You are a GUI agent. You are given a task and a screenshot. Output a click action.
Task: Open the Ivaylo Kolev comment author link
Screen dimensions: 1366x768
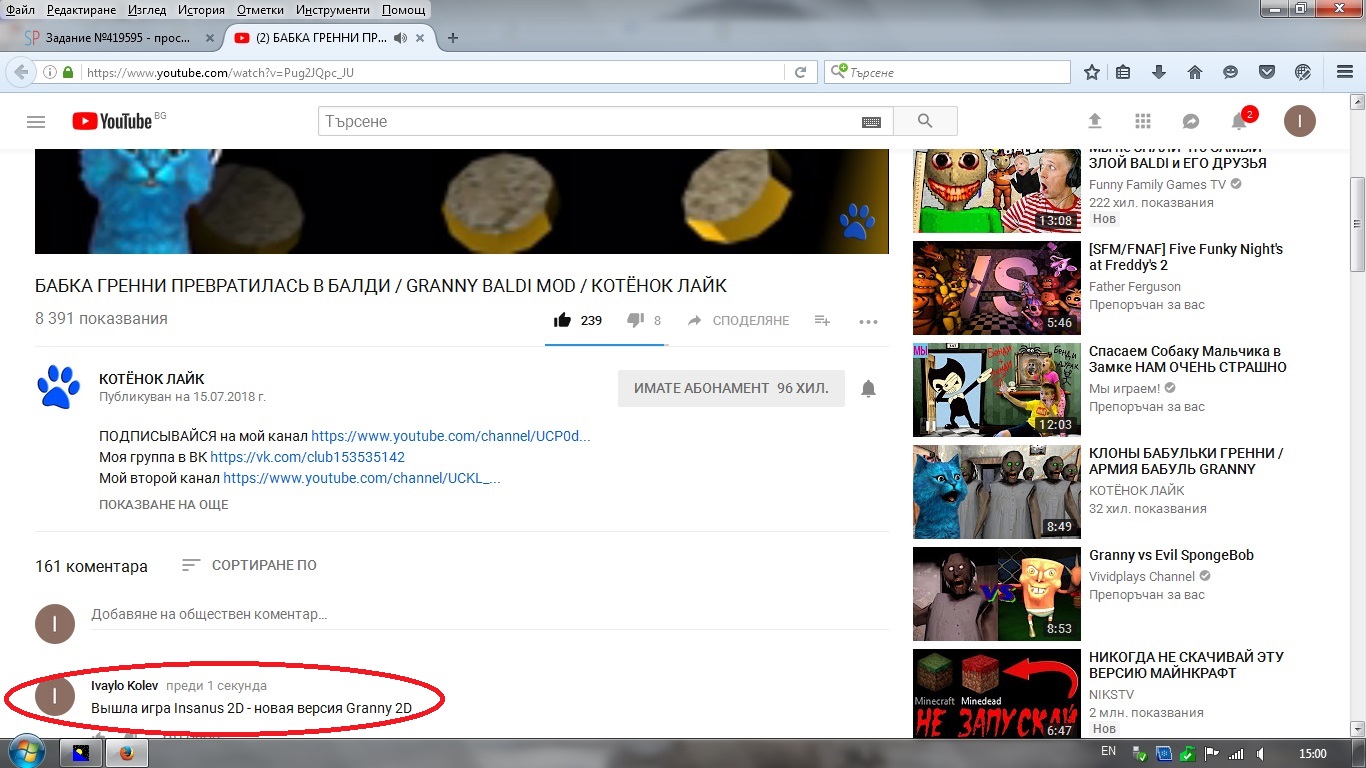(124, 686)
